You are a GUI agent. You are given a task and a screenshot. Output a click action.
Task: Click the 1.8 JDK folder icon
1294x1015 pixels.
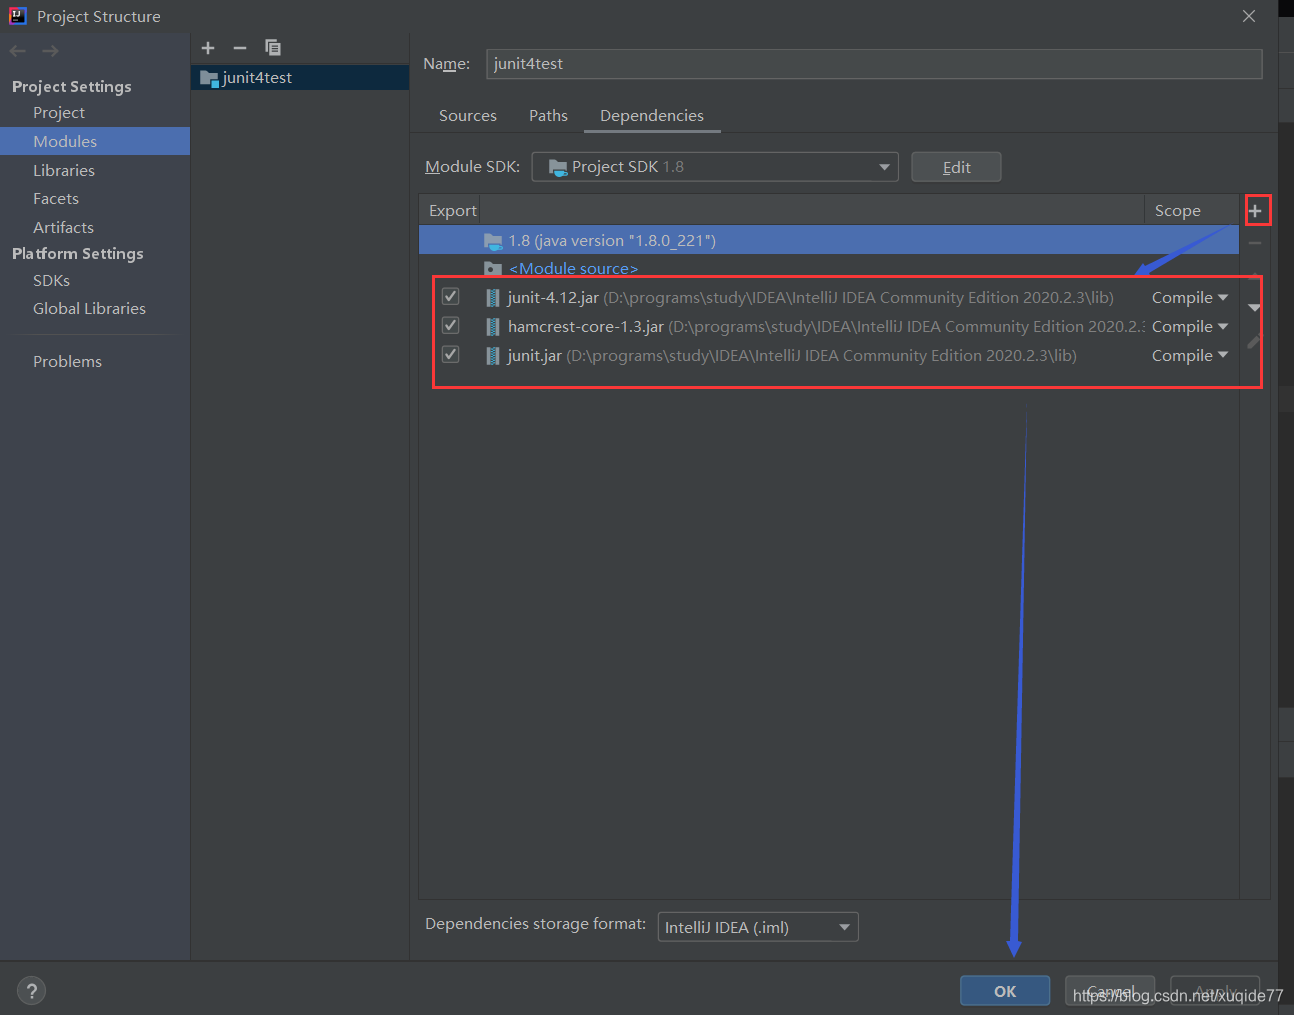pyautogui.click(x=493, y=241)
